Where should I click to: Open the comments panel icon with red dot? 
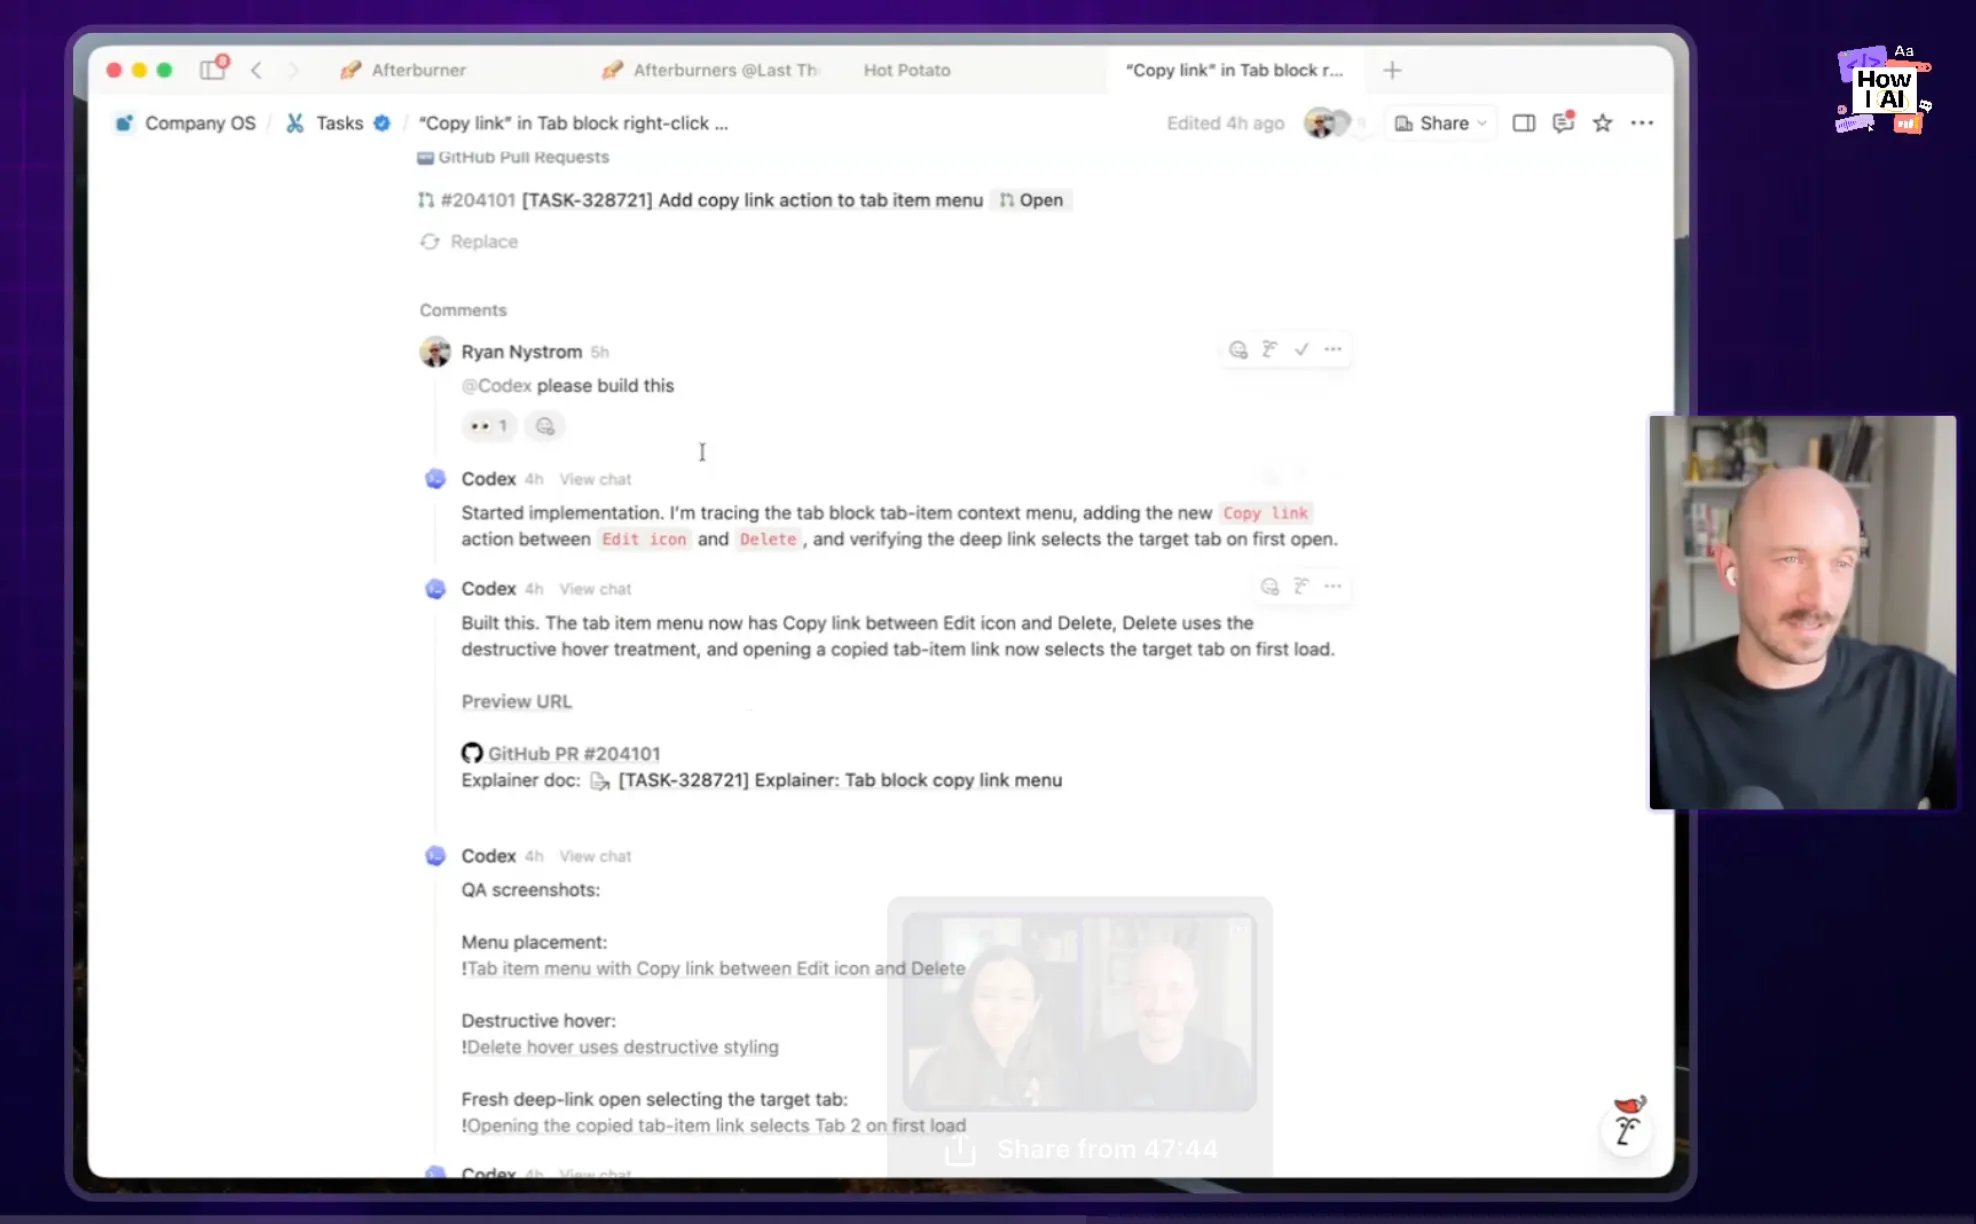click(1563, 123)
